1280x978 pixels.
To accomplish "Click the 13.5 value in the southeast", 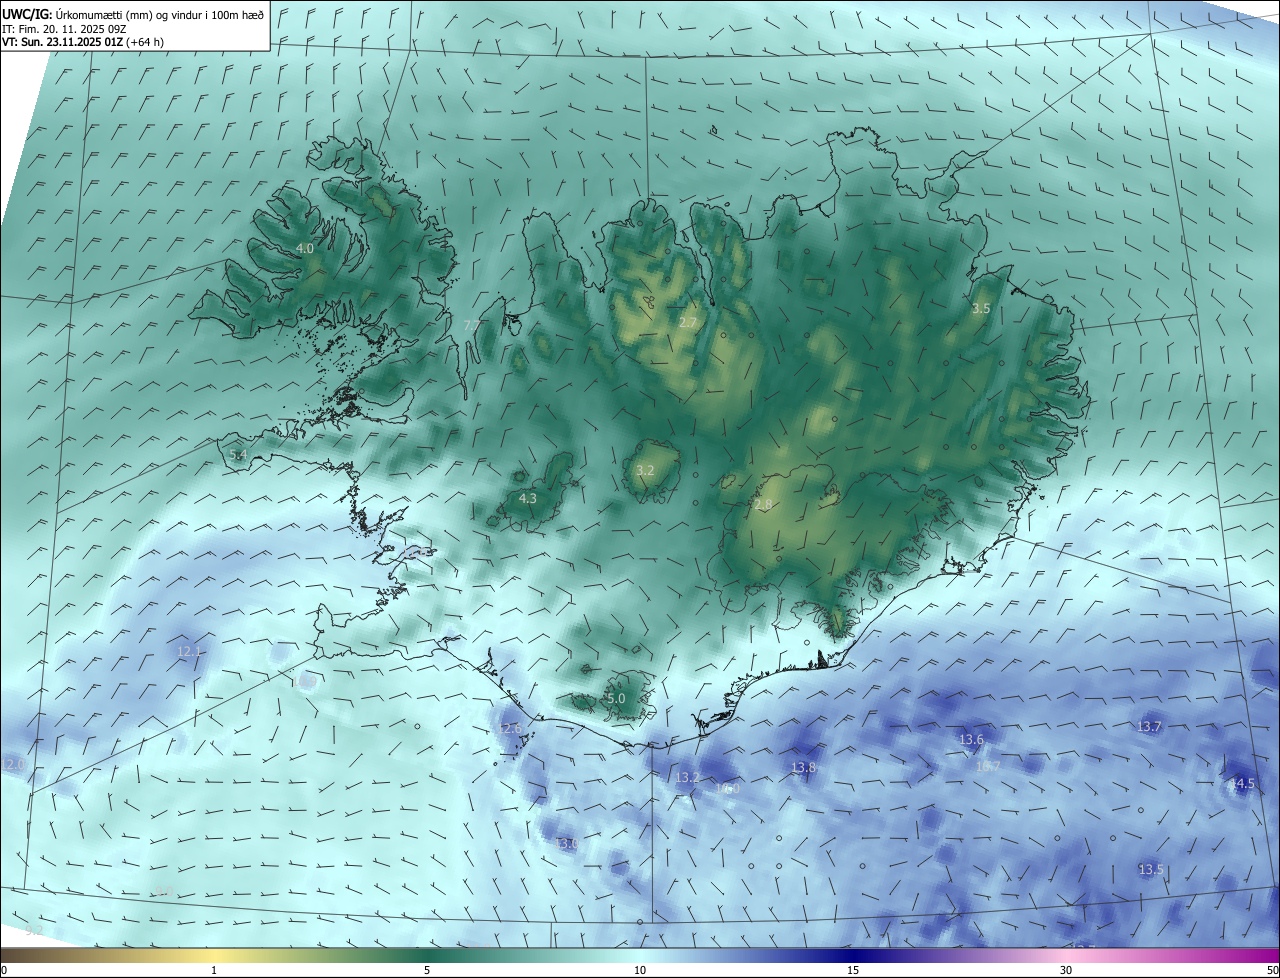I will pos(1151,870).
